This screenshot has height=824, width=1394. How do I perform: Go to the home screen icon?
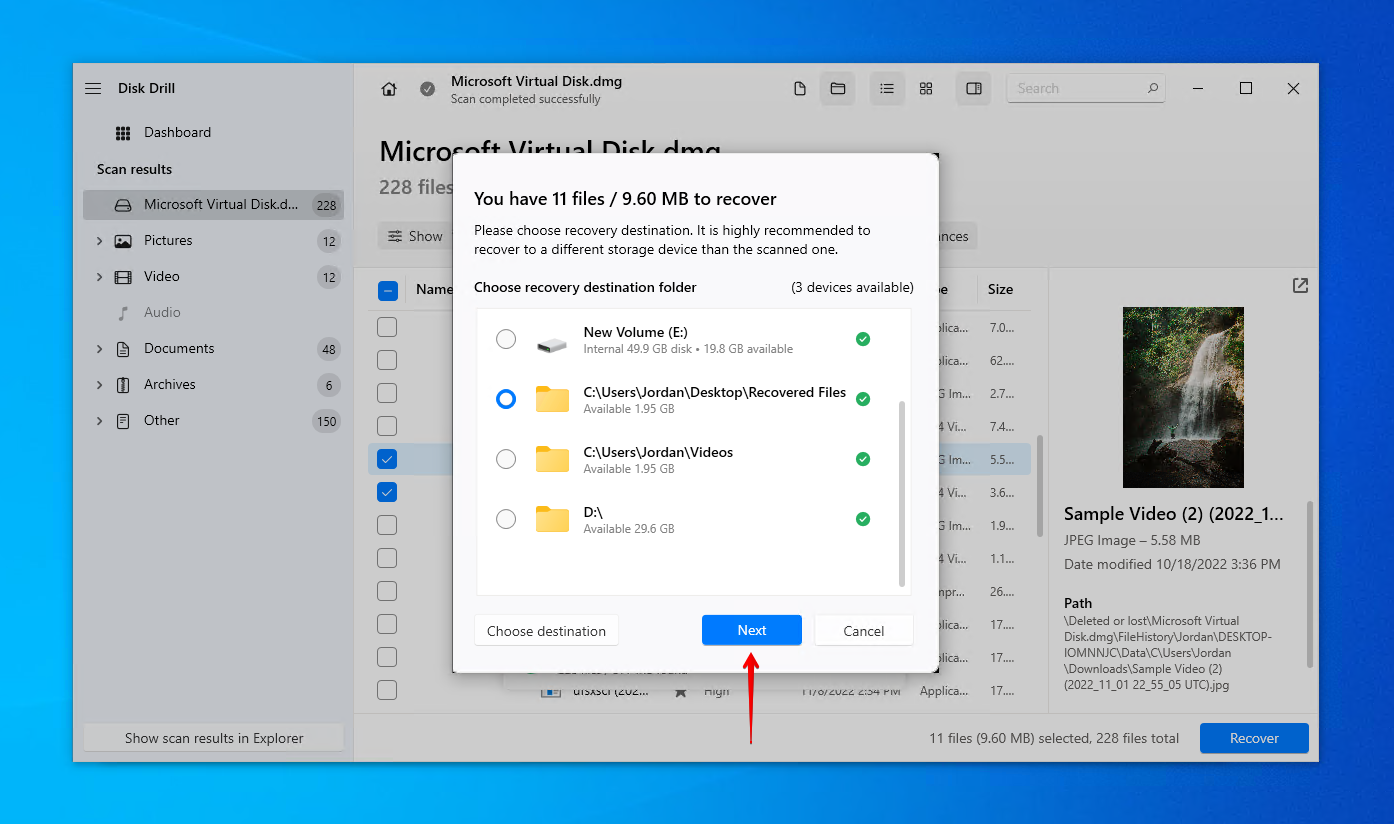click(x=389, y=89)
